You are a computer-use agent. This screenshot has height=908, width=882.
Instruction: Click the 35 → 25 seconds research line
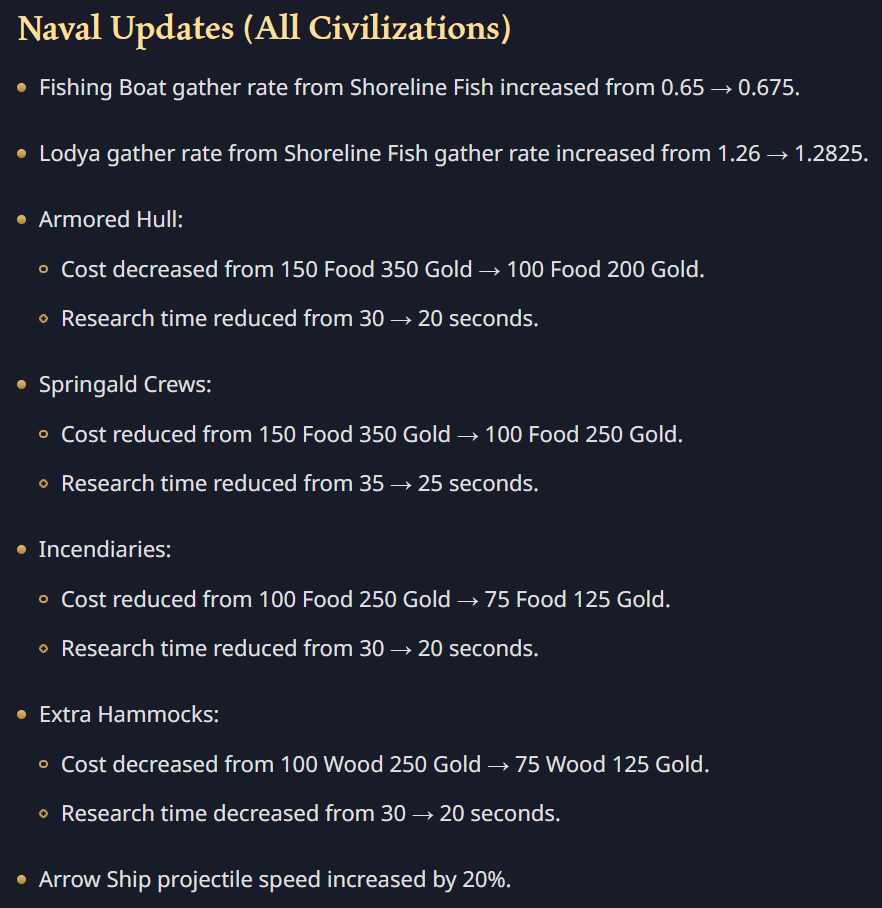coord(299,484)
